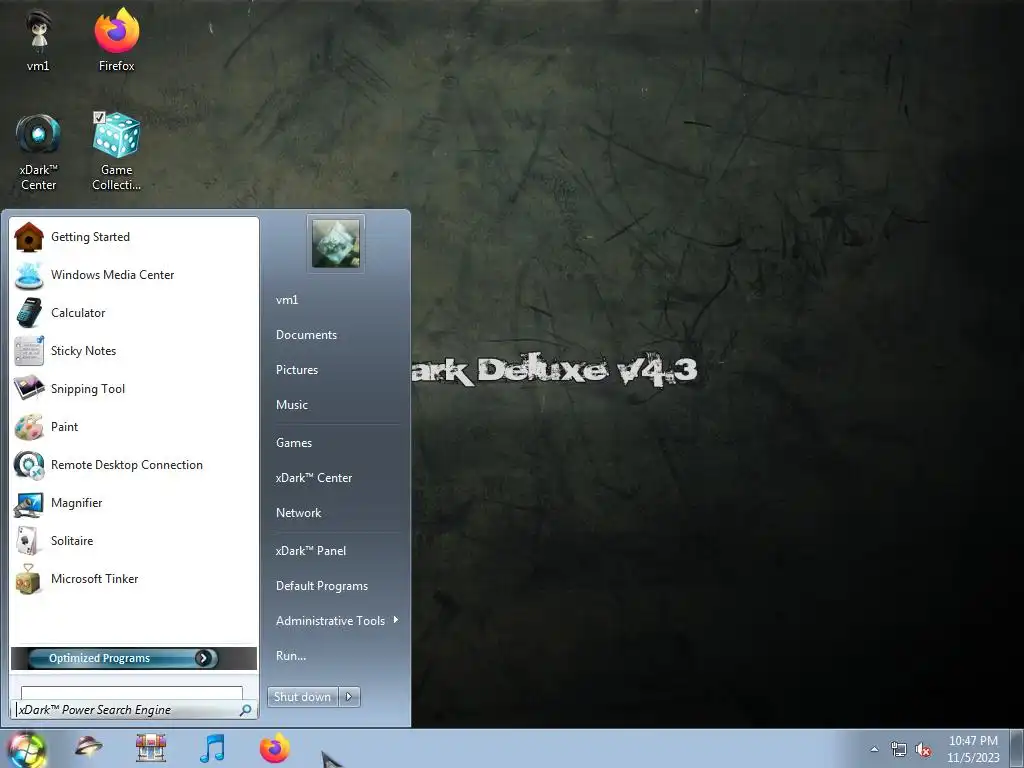
Task: Open the Calculator icon
Action: (x=29, y=313)
